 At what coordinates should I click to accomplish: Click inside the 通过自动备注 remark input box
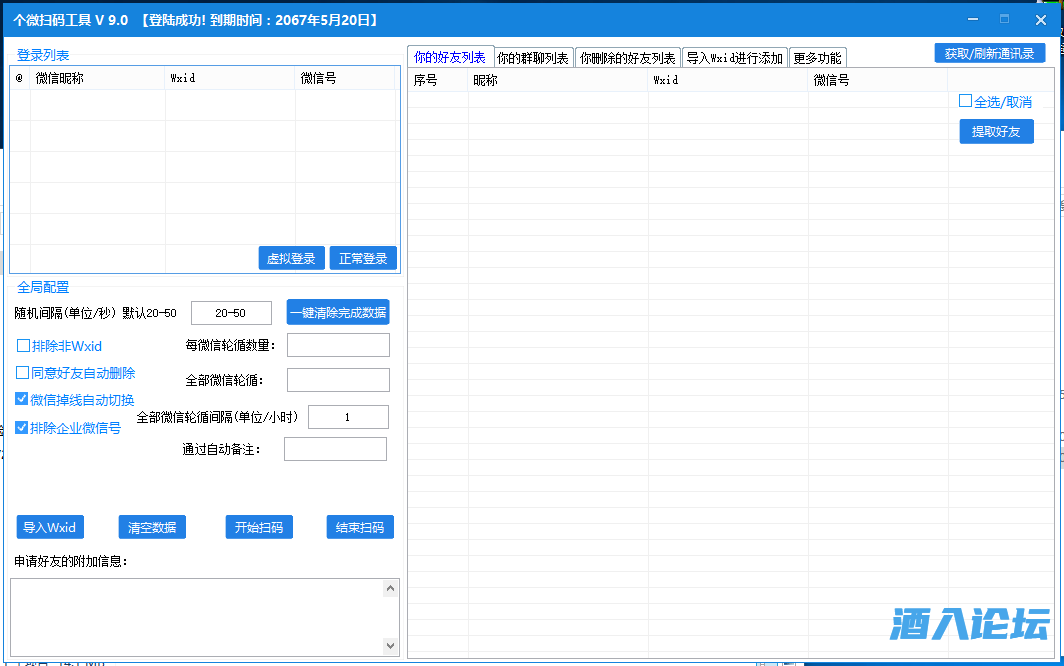tap(335, 448)
